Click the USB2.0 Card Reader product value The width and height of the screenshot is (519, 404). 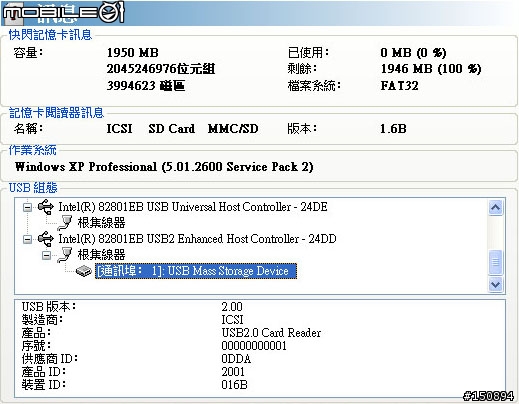click(271, 333)
